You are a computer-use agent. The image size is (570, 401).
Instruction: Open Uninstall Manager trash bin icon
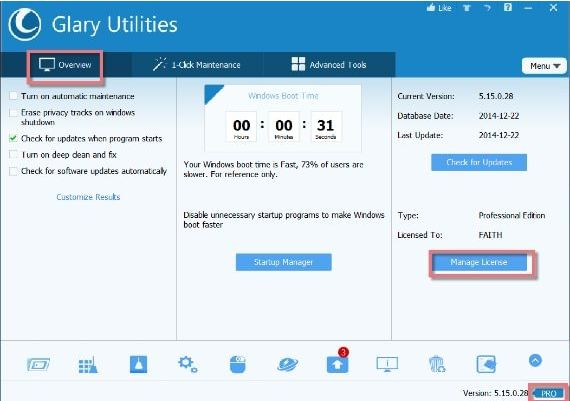point(437,364)
